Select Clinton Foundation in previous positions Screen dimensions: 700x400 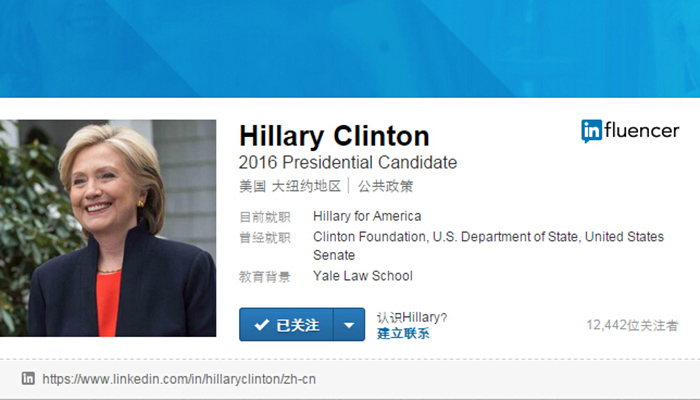[x=370, y=237]
